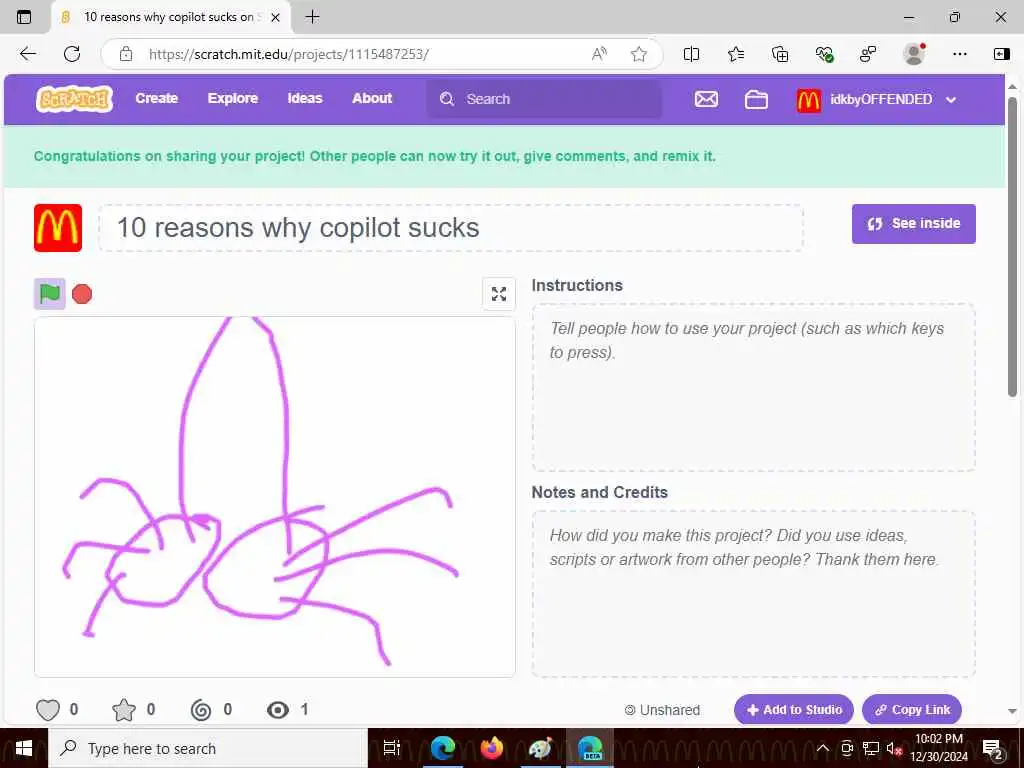Click the Add to Studio button
The height and width of the screenshot is (768, 1024).
(793, 710)
